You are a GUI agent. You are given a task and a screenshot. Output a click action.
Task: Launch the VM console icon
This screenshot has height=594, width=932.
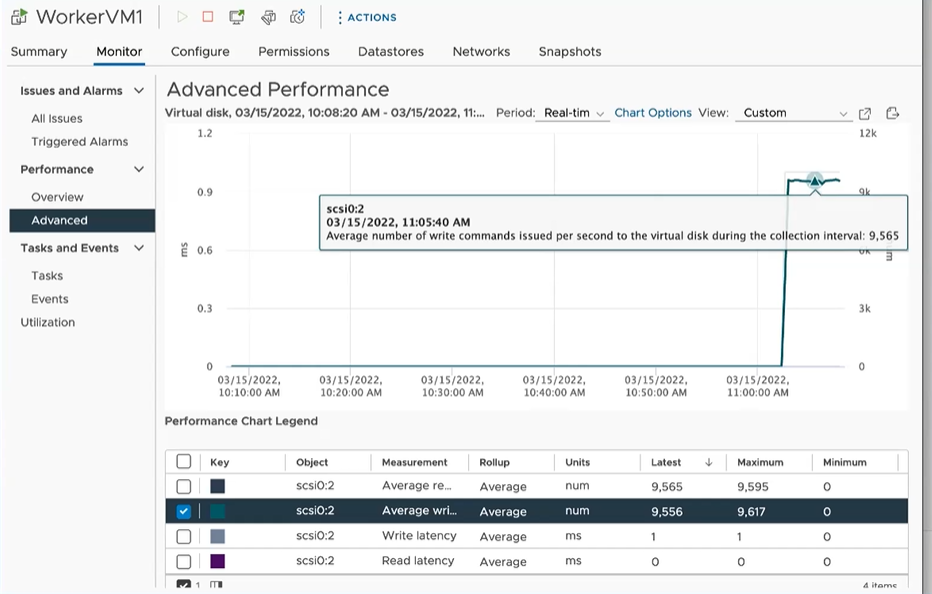(237, 17)
